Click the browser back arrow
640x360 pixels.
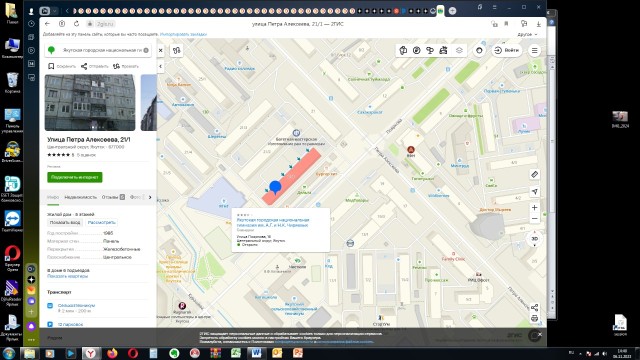[47, 24]
